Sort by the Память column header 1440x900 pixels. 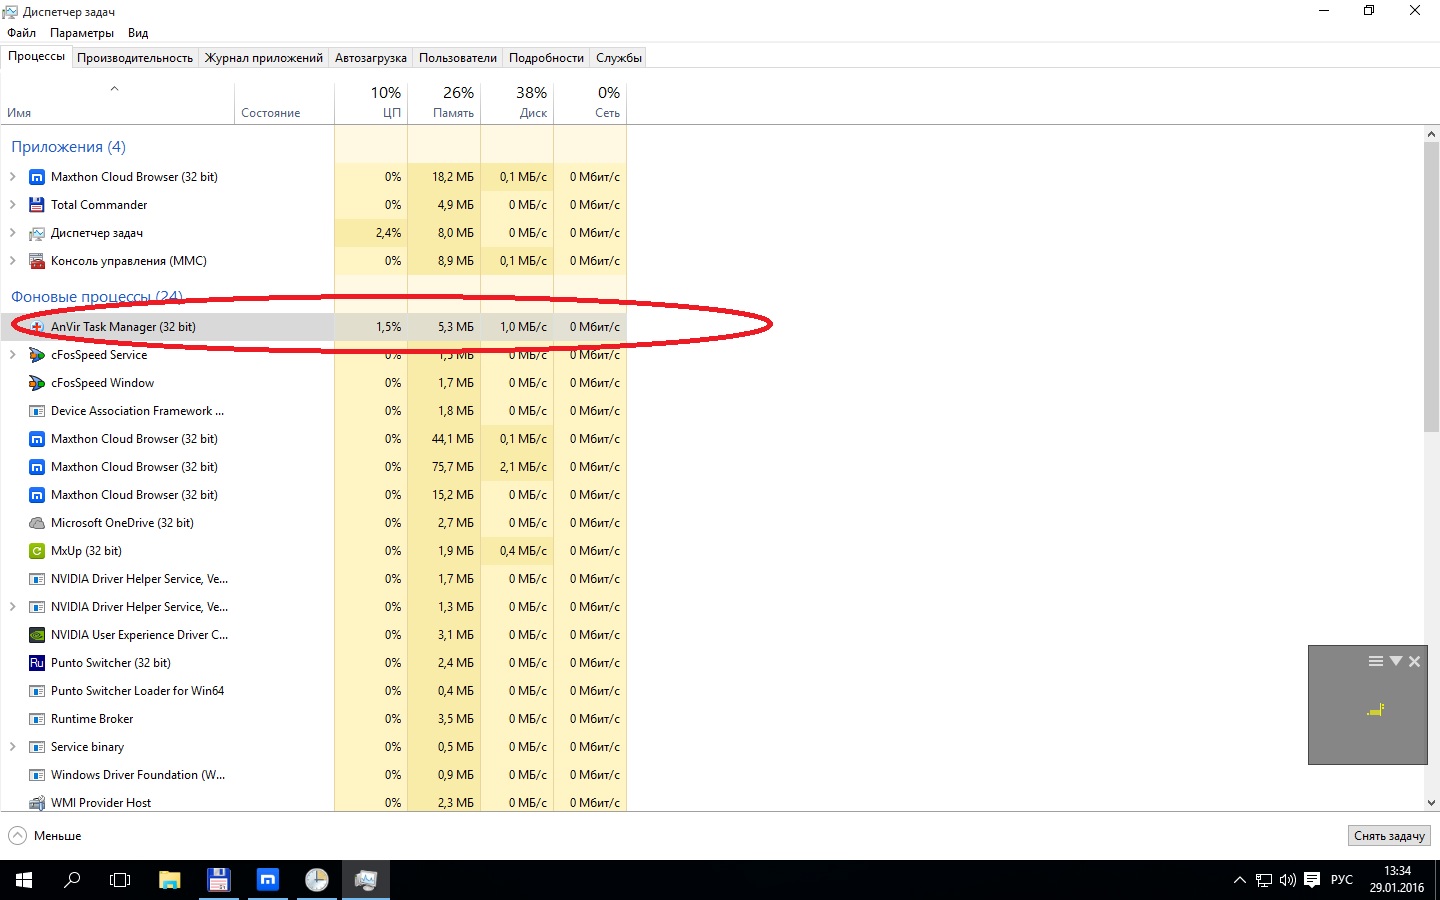tap(444, 102)
